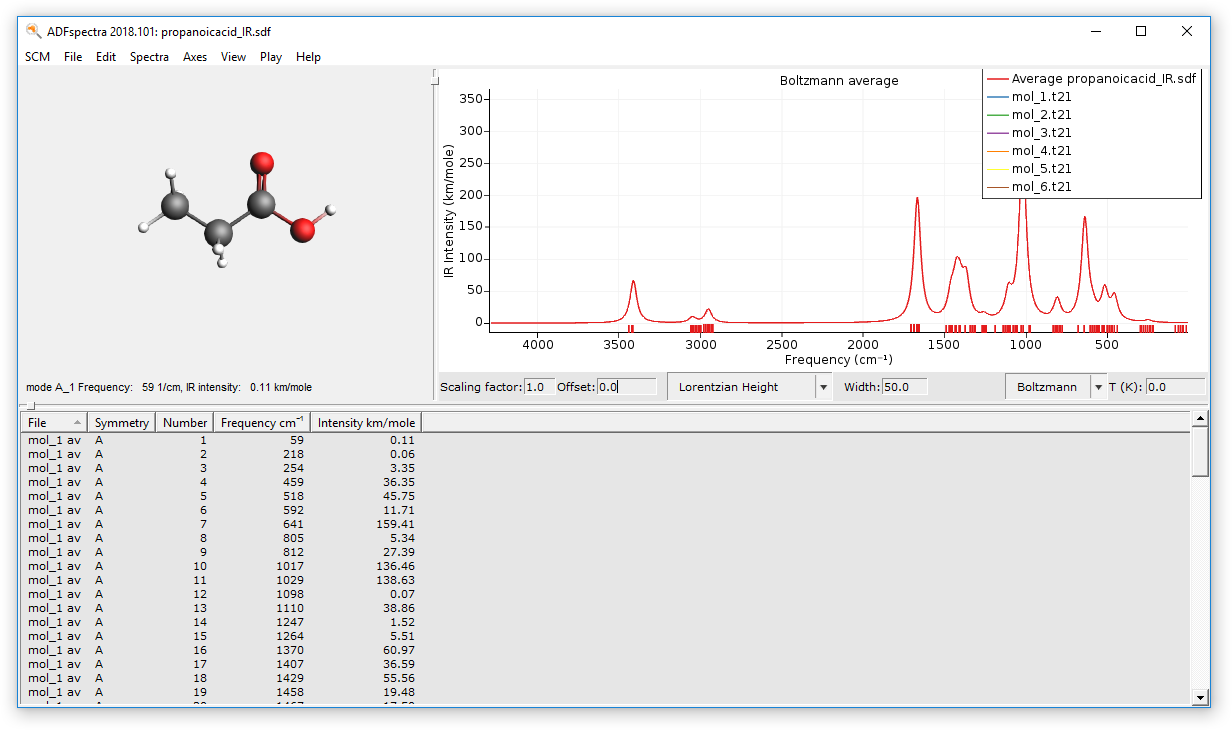Click the vertical scrollbar thumb of table
1232x730 pixels.
[x=1200, y=451]
